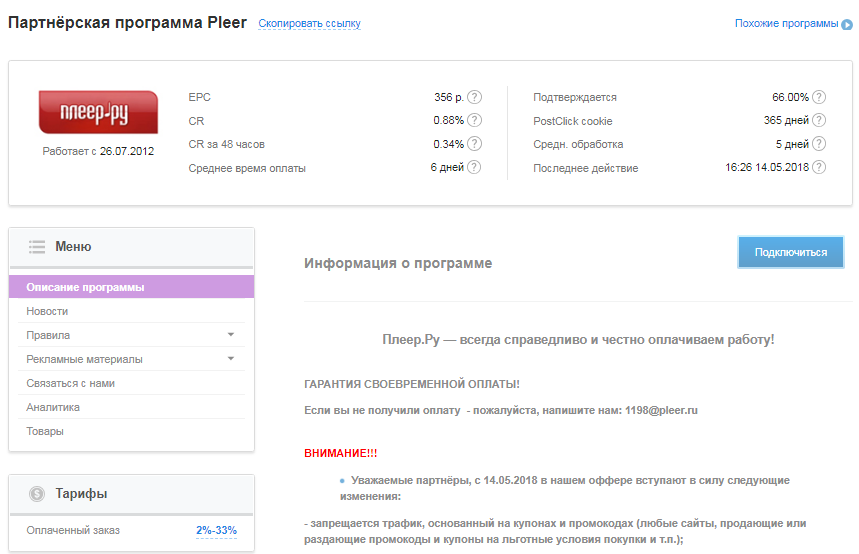This screenshot has height=554, width=859.
Task: Click help icon next to Подтверждается 66.00%
Action: [818, 97]
